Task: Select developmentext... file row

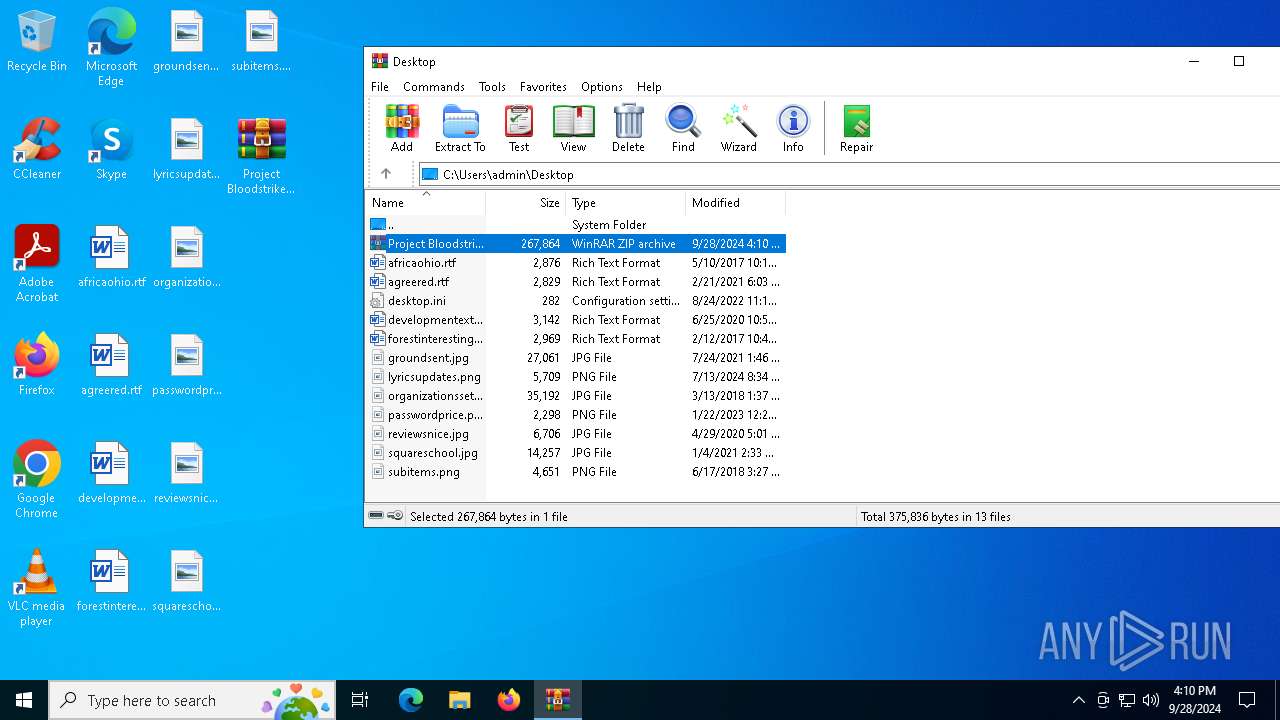Action: click(576, 320)
